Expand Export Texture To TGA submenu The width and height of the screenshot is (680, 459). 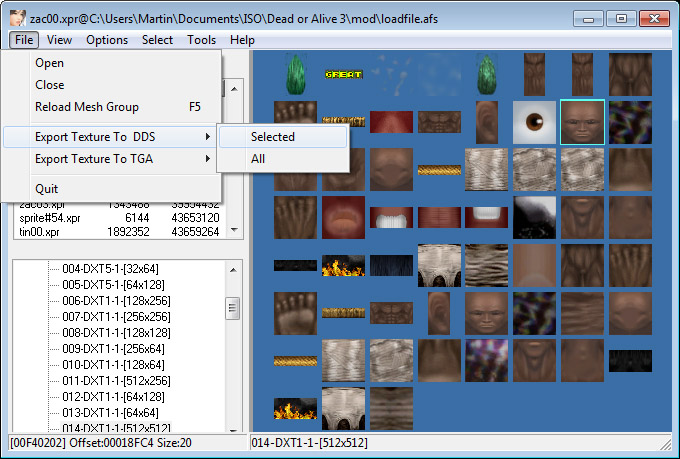point(109,159)
